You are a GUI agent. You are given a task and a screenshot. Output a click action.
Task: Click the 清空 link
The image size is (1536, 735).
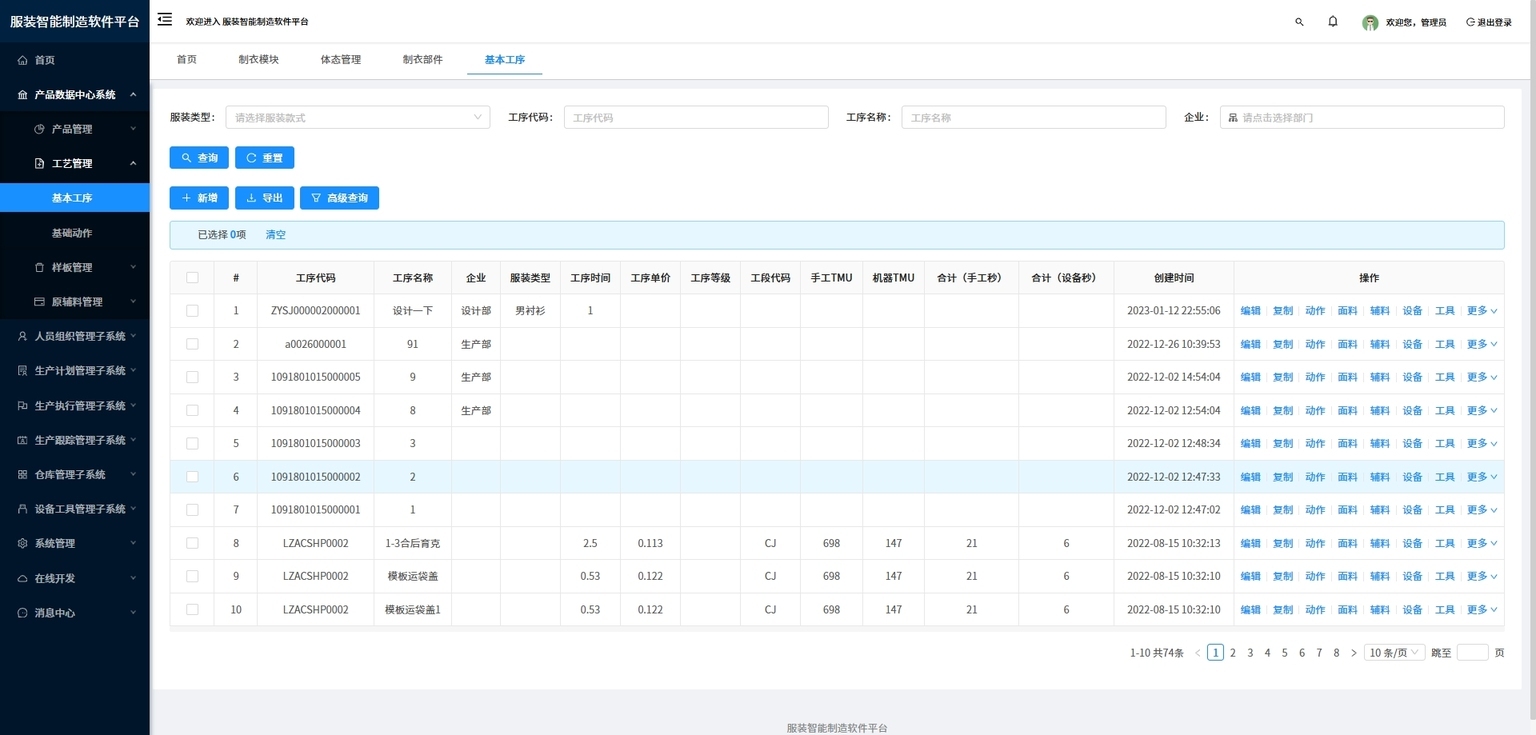point(276,235)
